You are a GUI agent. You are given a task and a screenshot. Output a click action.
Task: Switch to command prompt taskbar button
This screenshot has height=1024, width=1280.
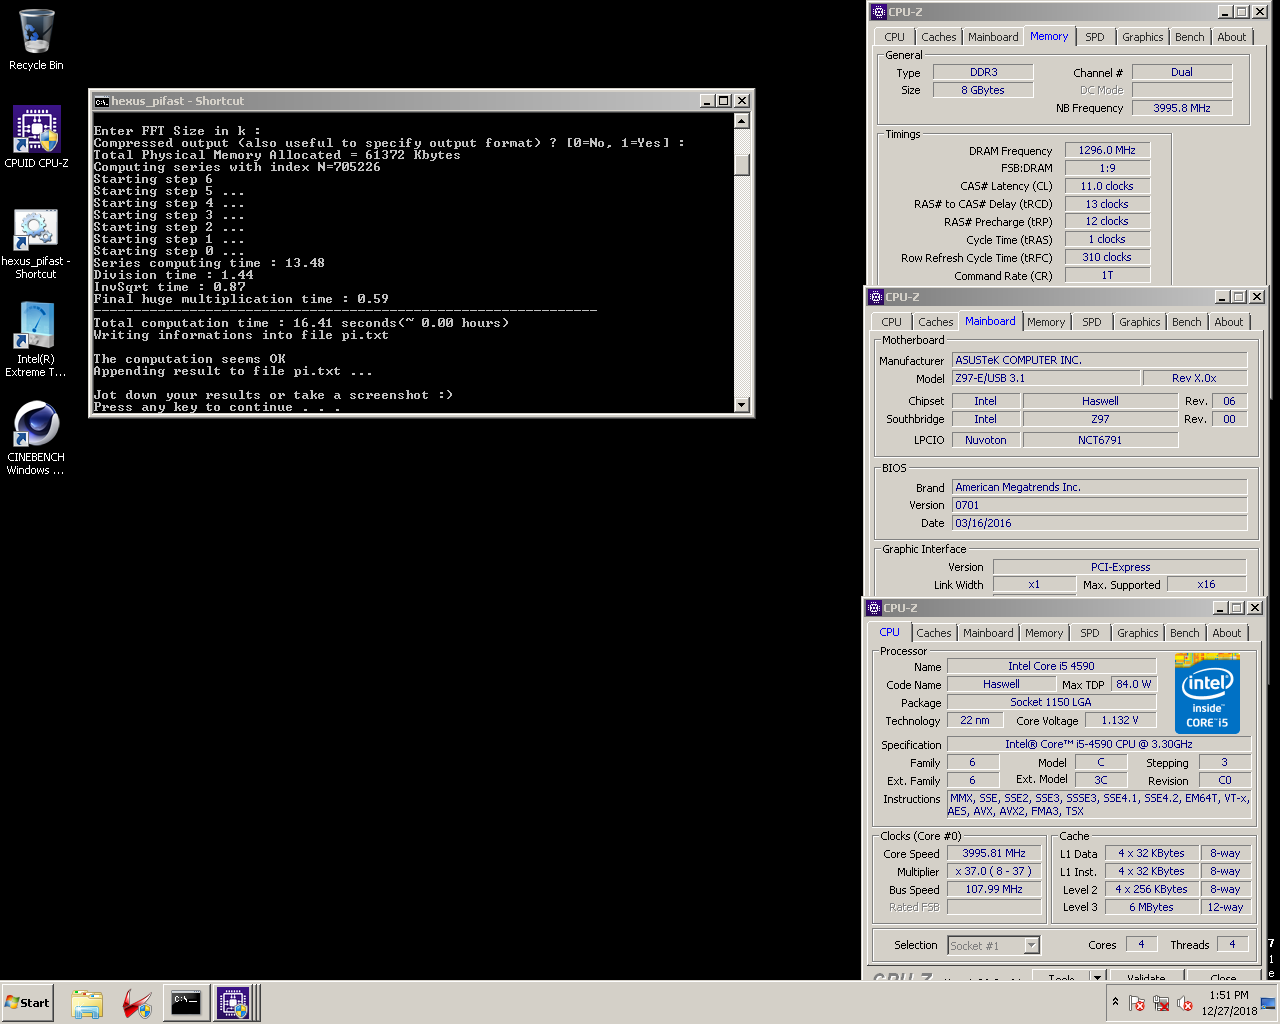tap(186, 1003)
